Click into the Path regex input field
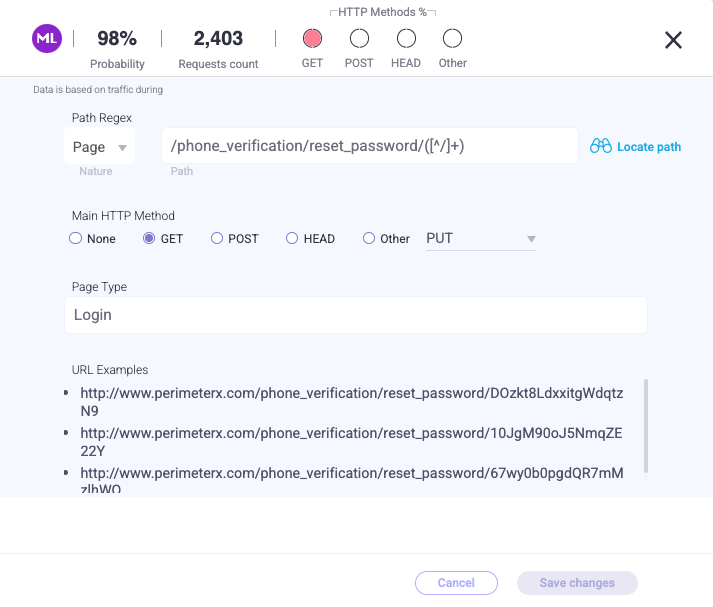This screenshot has width=713, height=607. click(369, 146)
